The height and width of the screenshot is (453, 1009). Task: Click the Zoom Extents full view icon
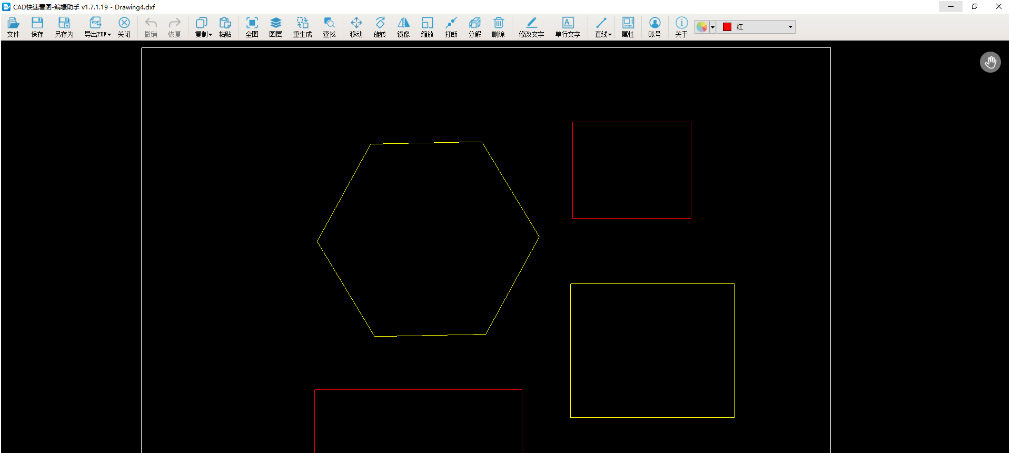click(x=251, y=26)
